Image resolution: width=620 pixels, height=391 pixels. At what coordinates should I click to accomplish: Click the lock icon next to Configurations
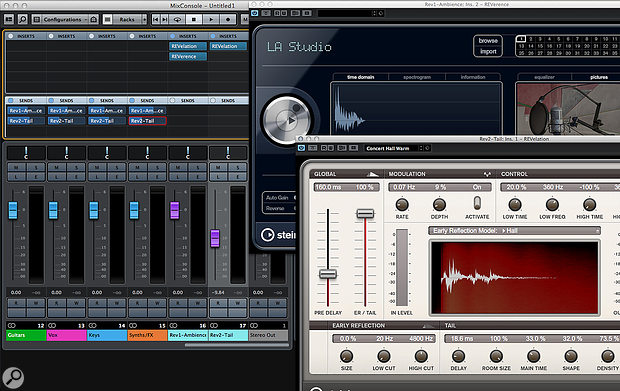(x=94, y=19)
